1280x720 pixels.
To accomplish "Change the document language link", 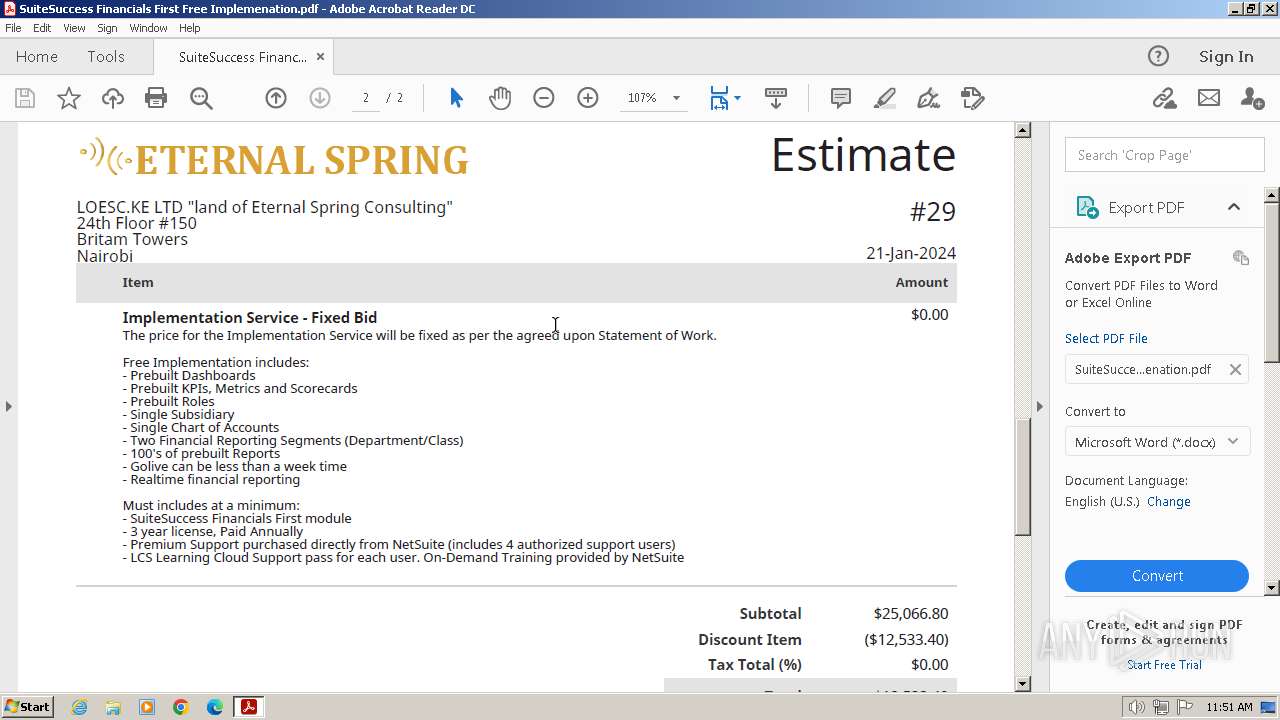I will click(x=1169, y=502).
